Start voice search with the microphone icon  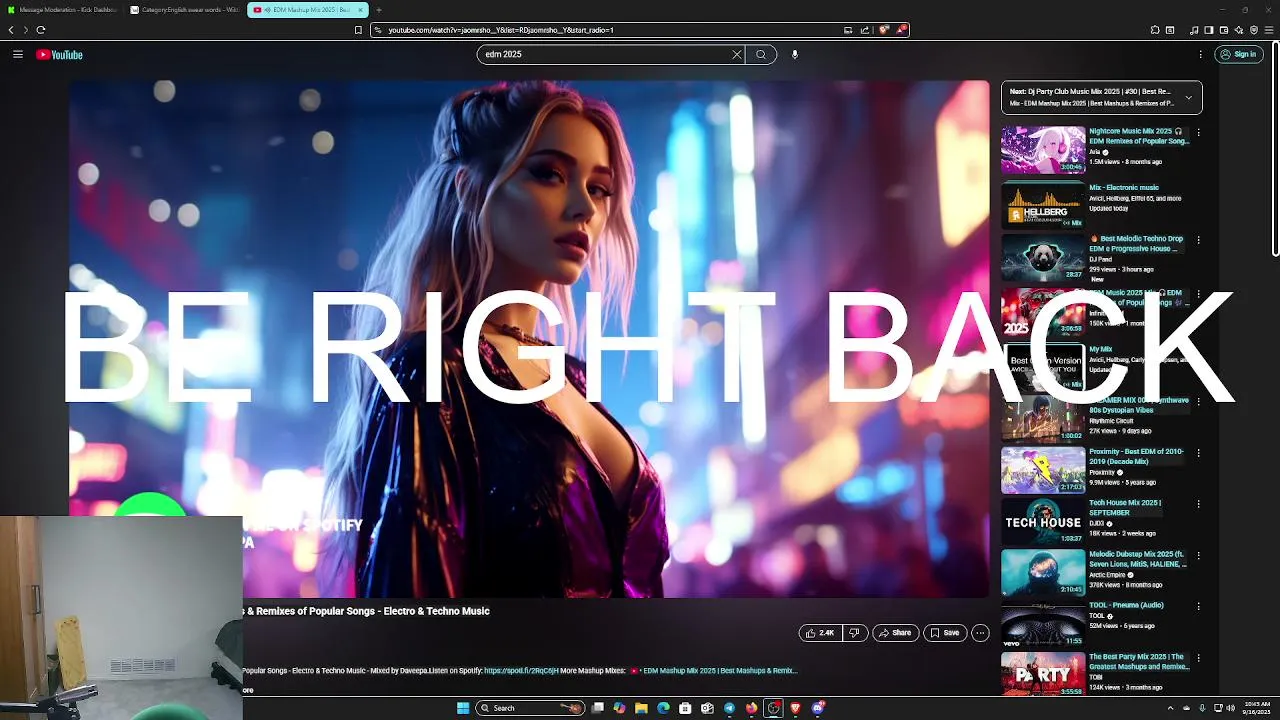pyautogui.click(x=795, y=55)
